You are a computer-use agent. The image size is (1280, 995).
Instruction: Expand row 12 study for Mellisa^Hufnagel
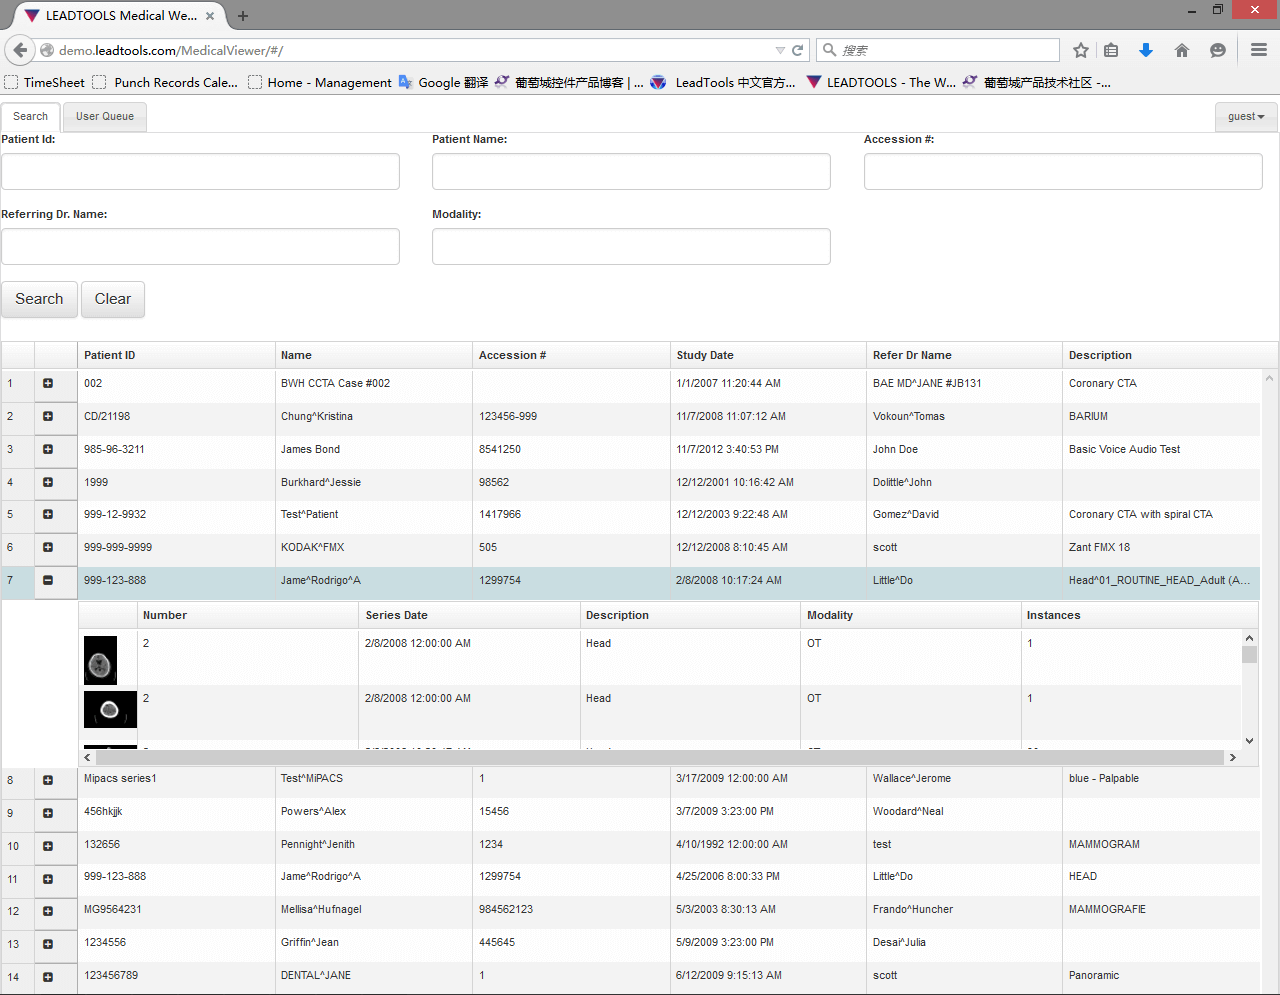(48, 911)
